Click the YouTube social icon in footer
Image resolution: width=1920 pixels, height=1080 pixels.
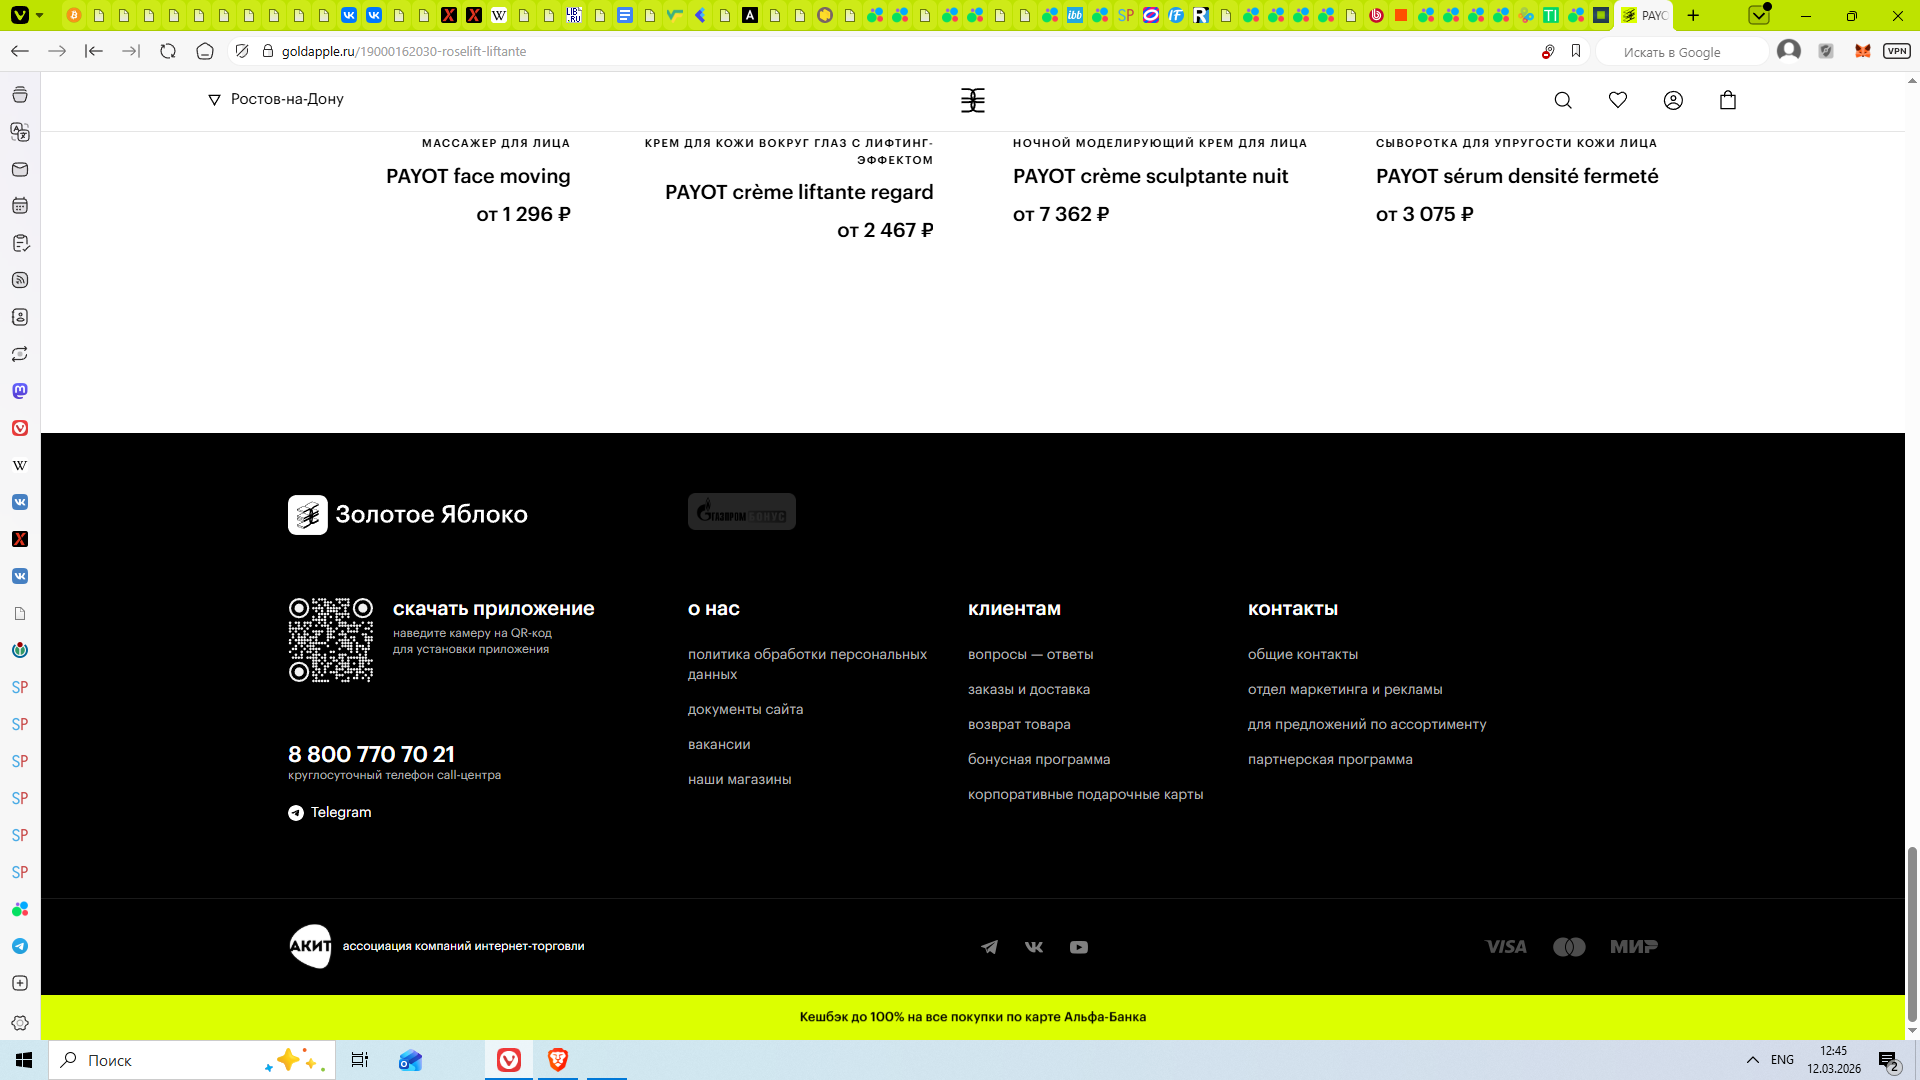click(x=1079, y=947)
